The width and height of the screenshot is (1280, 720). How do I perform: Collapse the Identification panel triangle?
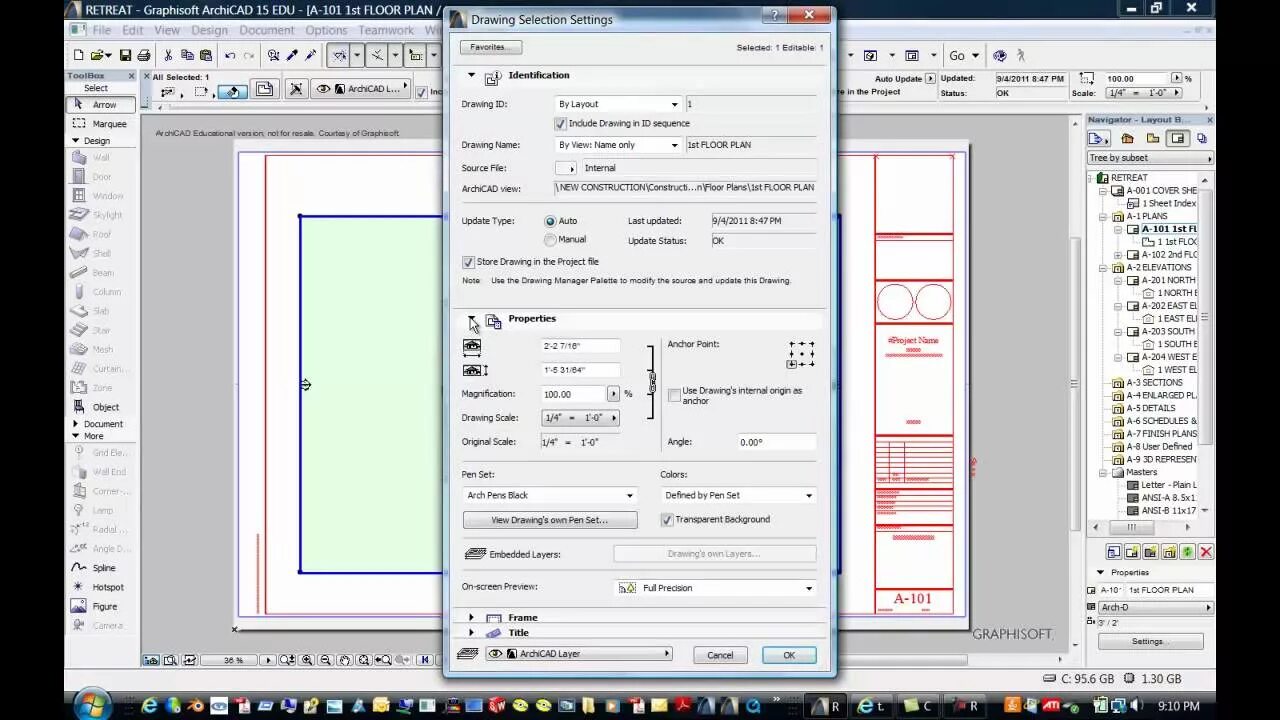472,75
